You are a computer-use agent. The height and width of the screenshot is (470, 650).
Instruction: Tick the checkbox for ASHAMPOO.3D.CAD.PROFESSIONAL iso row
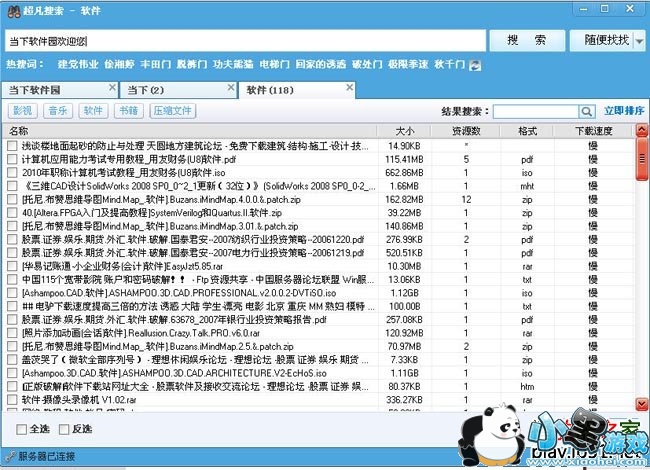tap(12, 293)
